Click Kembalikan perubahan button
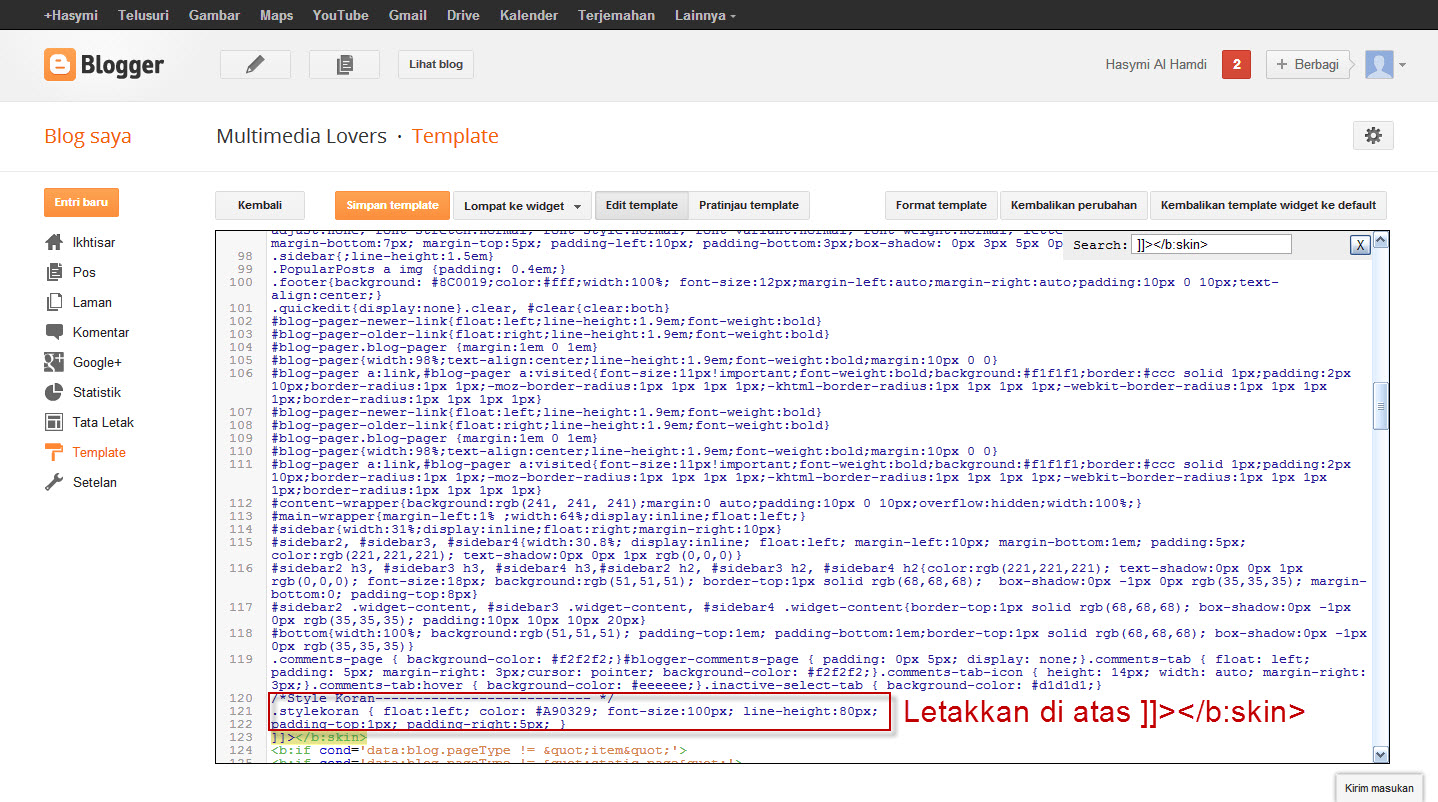The height and width of the screenshot is (802, 1438). coord(1074,206)
